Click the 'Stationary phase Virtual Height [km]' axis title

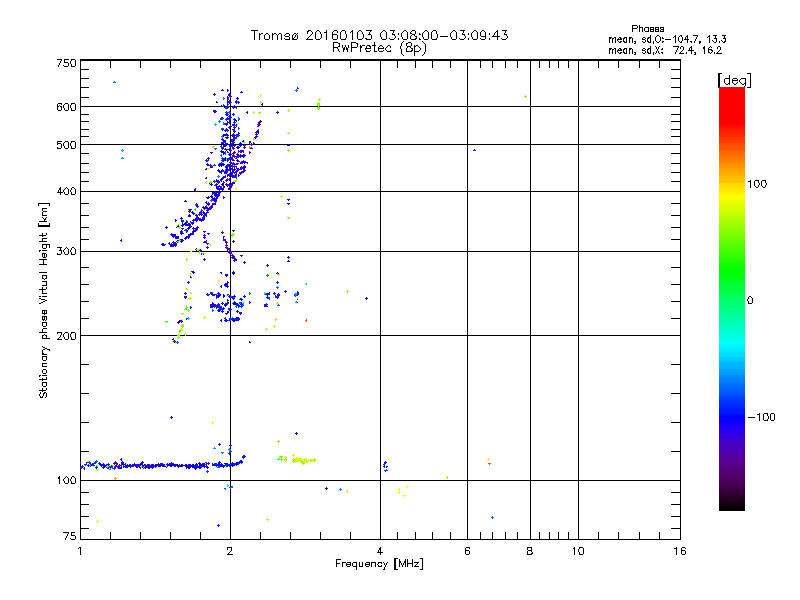pyautogui.click(x=44, y=300)
